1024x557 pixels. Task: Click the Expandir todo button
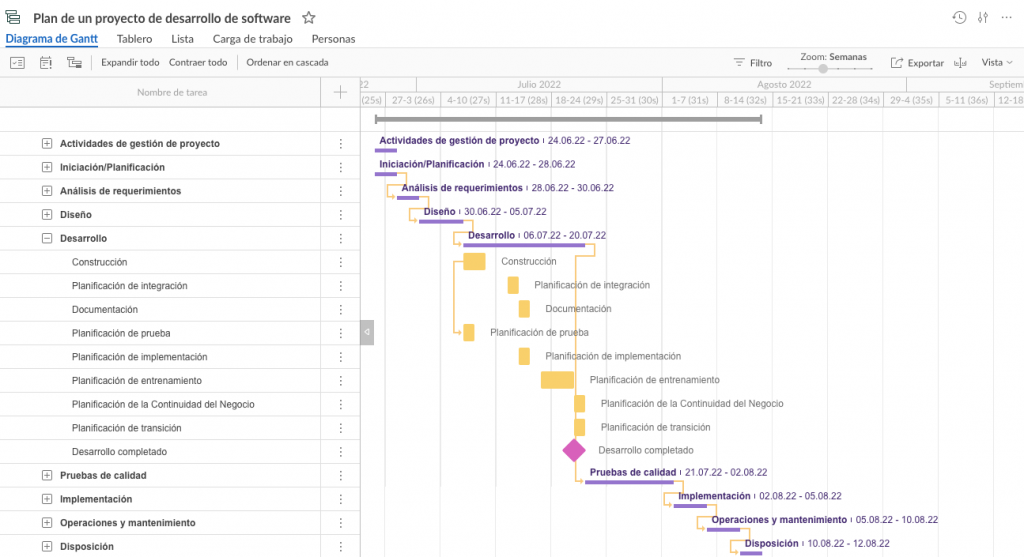[x=130, y=62]
